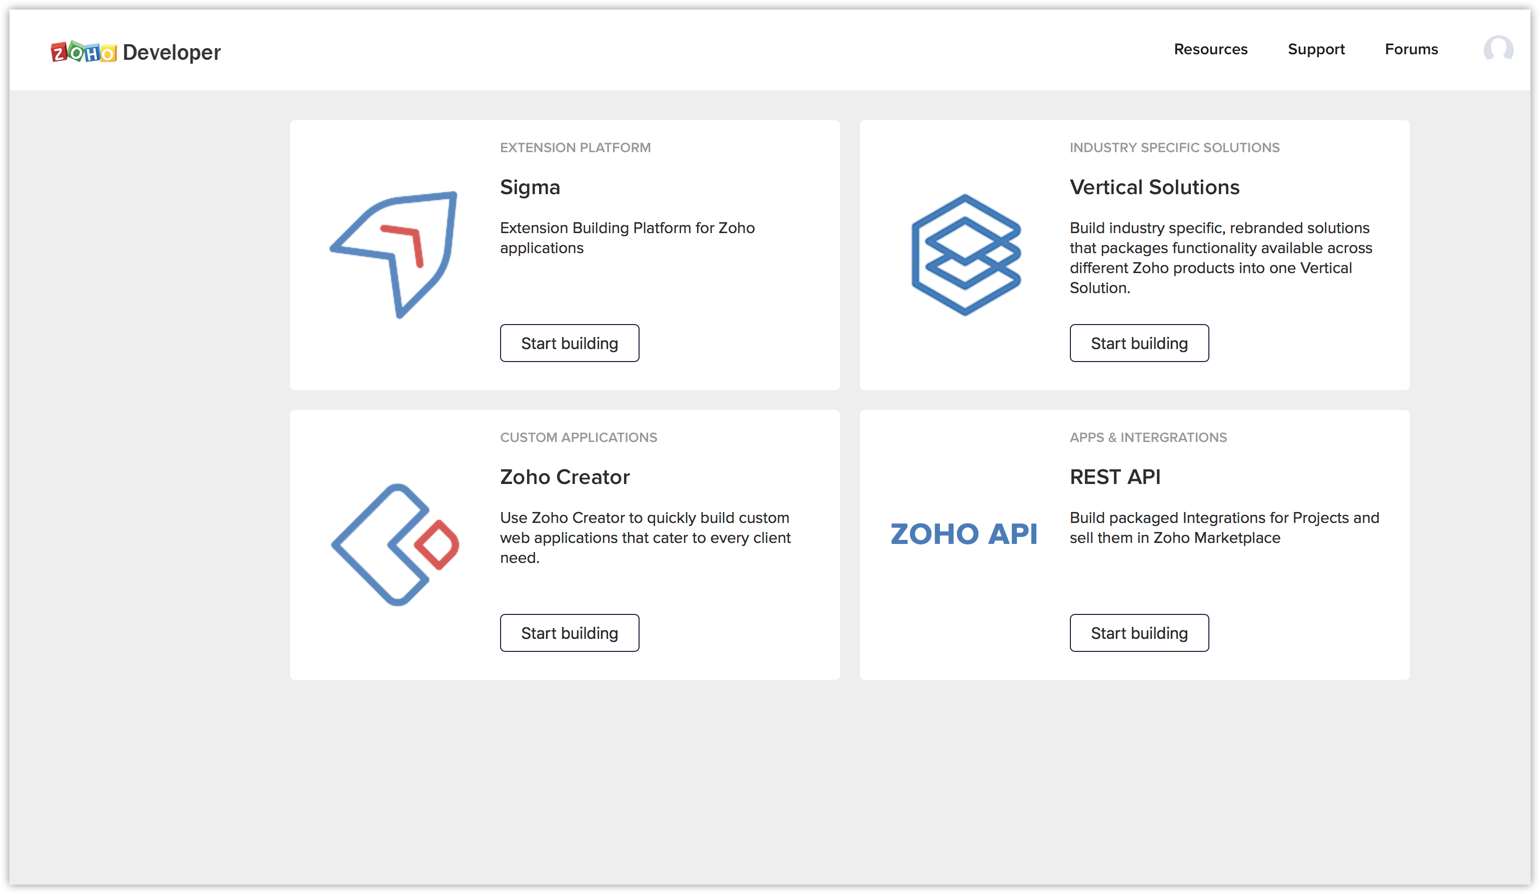
Task: Click the 'Use Zoho Creator to quickly' description
Action: click(x=645, y=538)
